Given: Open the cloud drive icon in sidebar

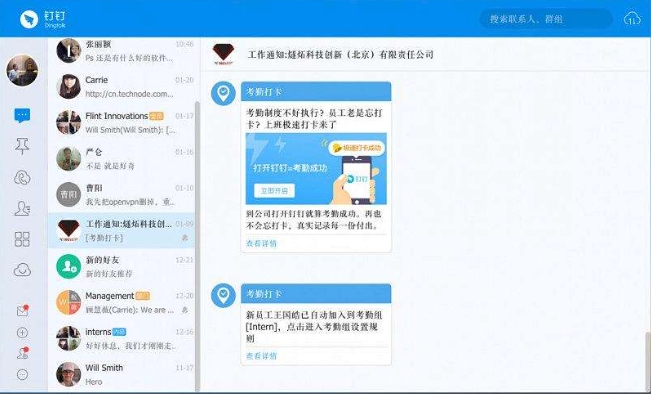Looking at the screenshot, I should [22, 270].
